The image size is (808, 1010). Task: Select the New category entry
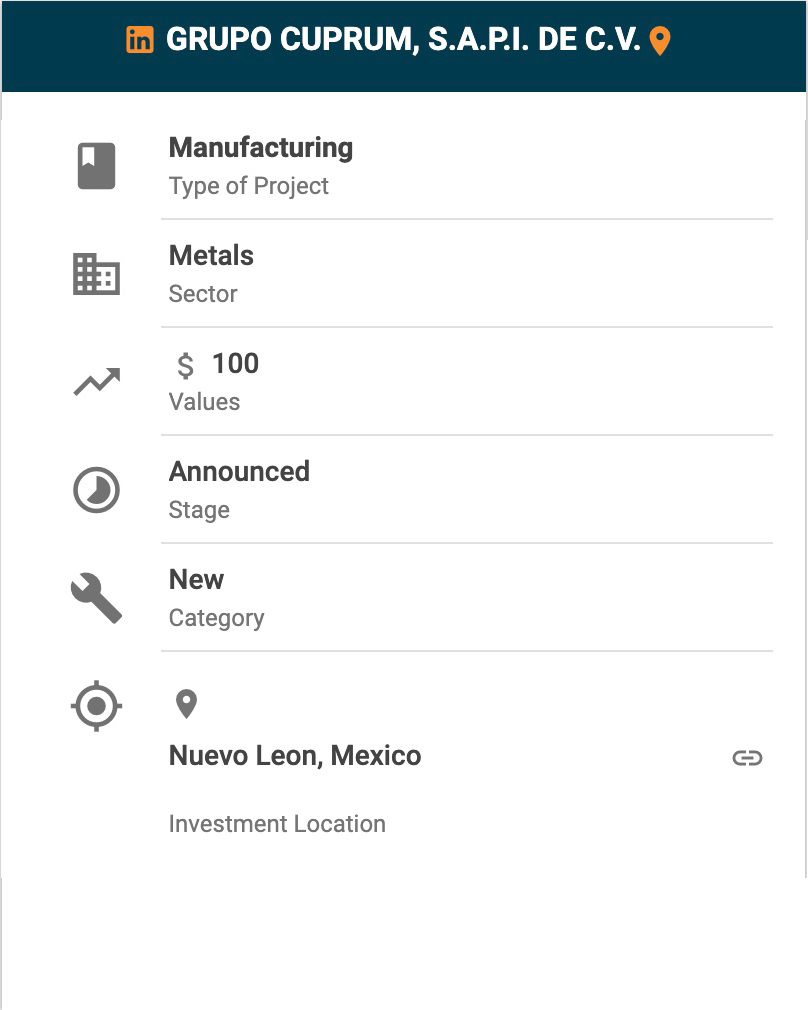pos(197,580)
